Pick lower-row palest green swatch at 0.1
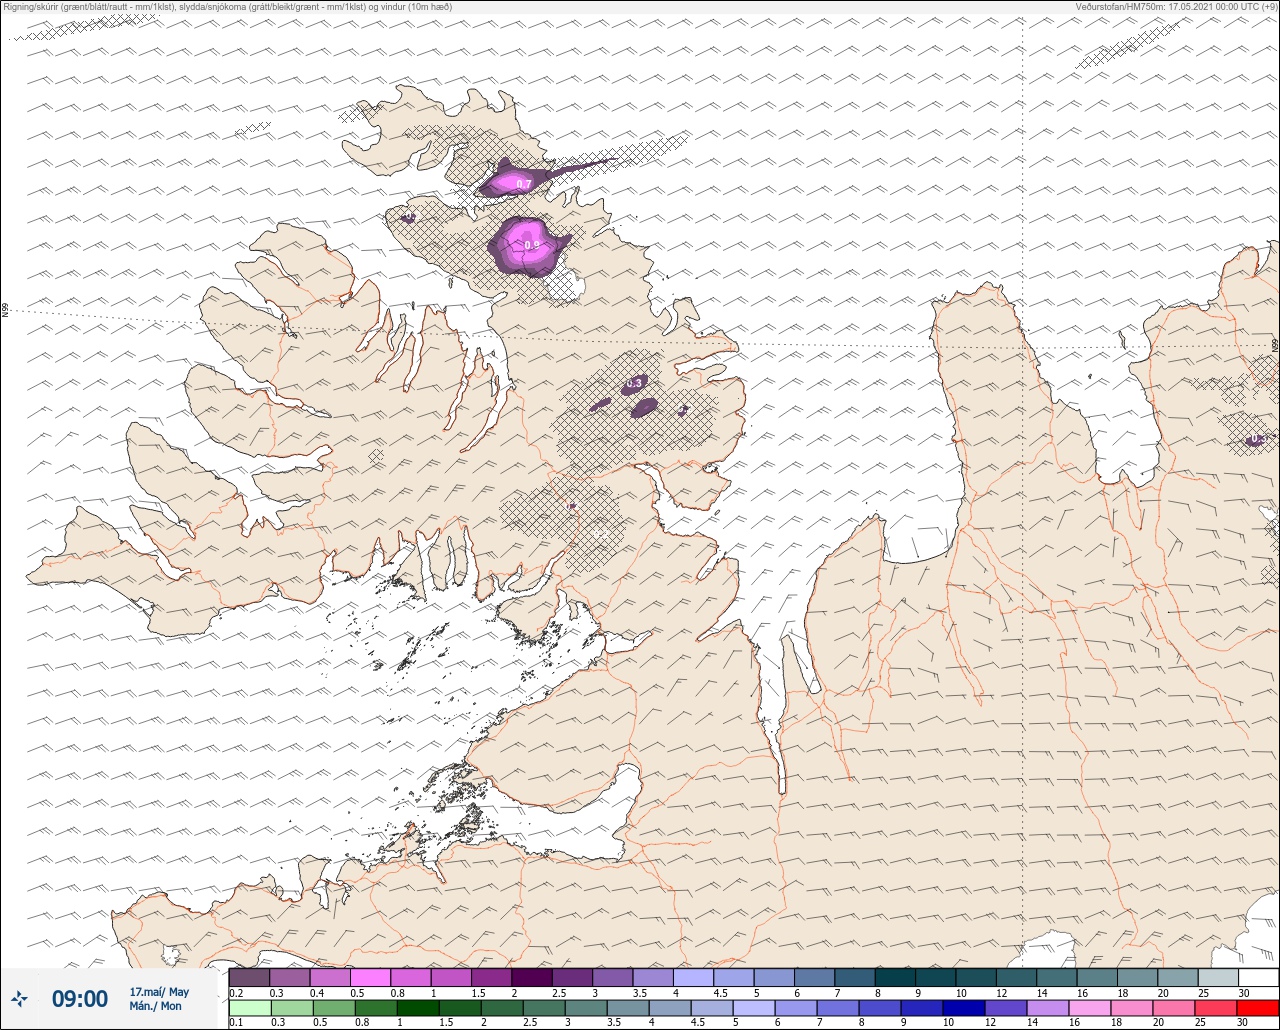 [249, 1008]
